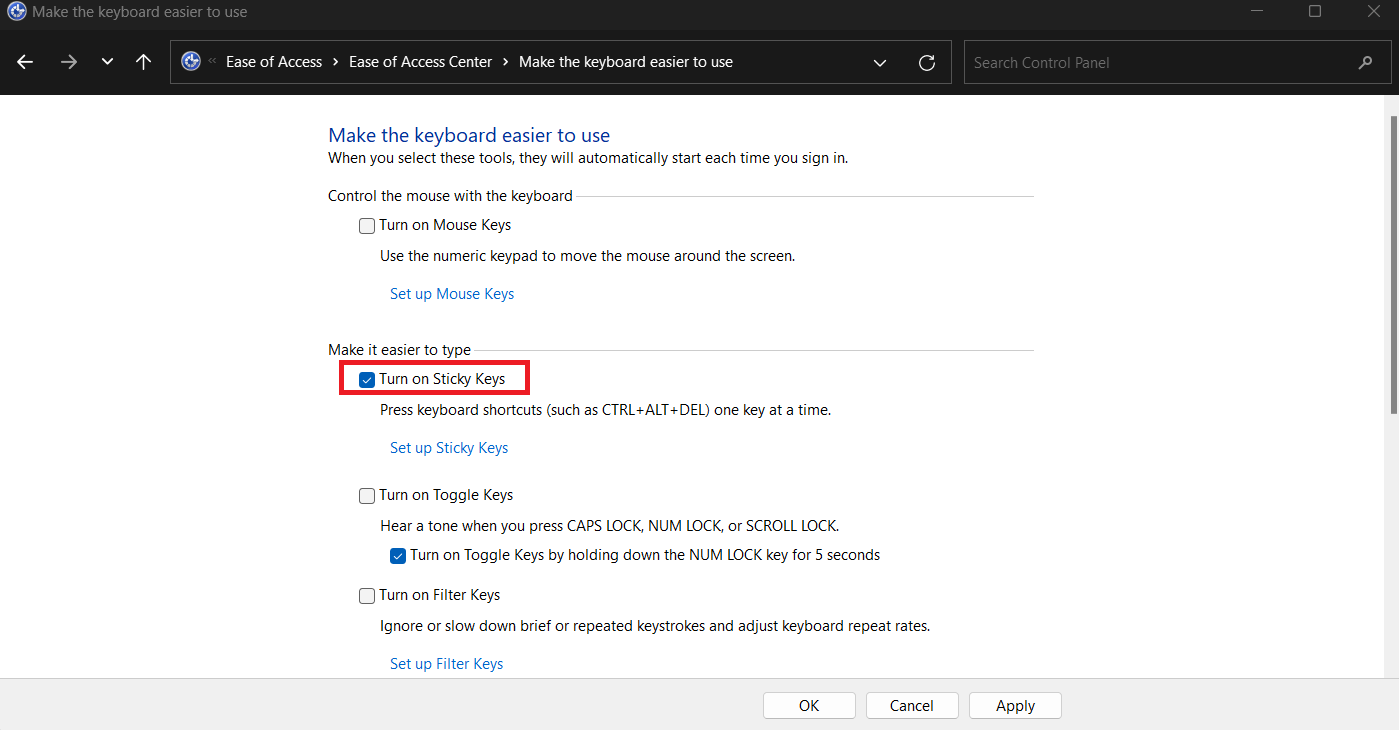Image resolution: width=1399 pixels, height=730 pixels.
Task: Click the window title bar app icon
Action: [17, 12]
